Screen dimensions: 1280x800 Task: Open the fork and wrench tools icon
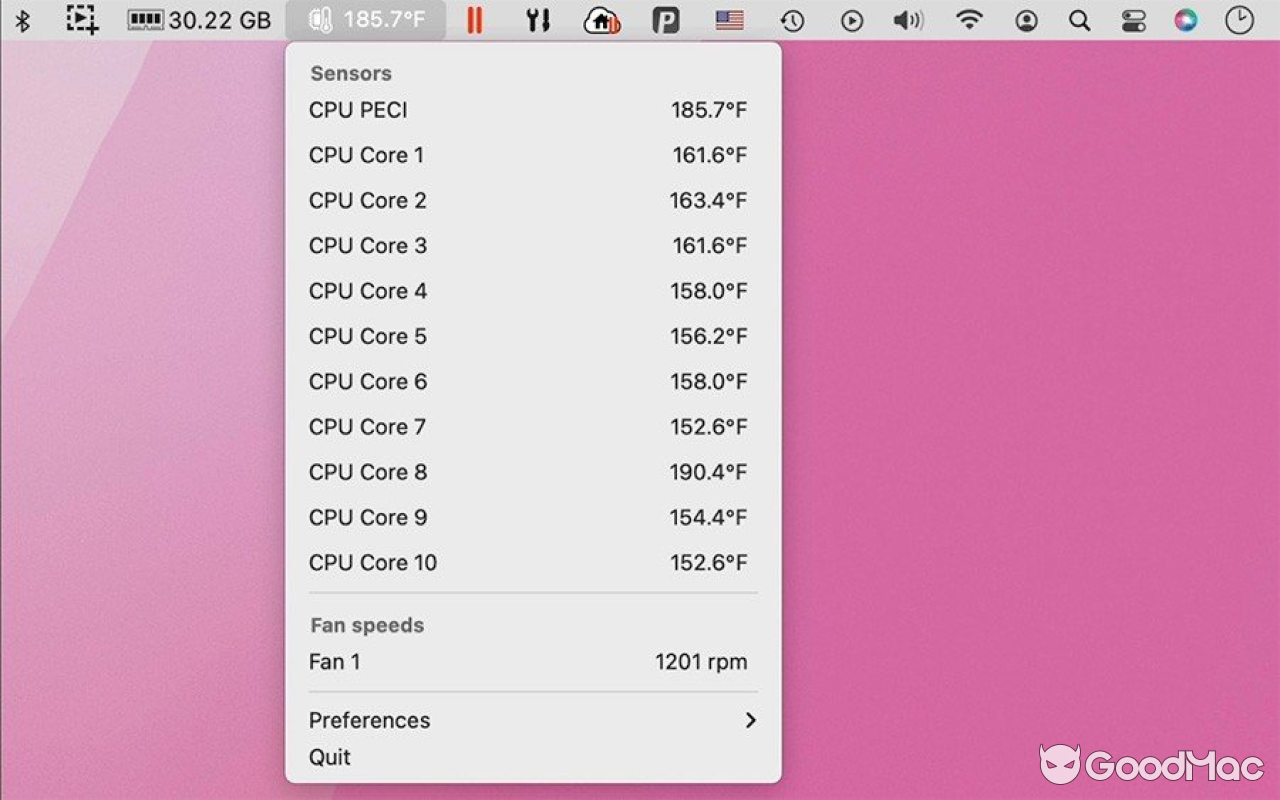538,20
